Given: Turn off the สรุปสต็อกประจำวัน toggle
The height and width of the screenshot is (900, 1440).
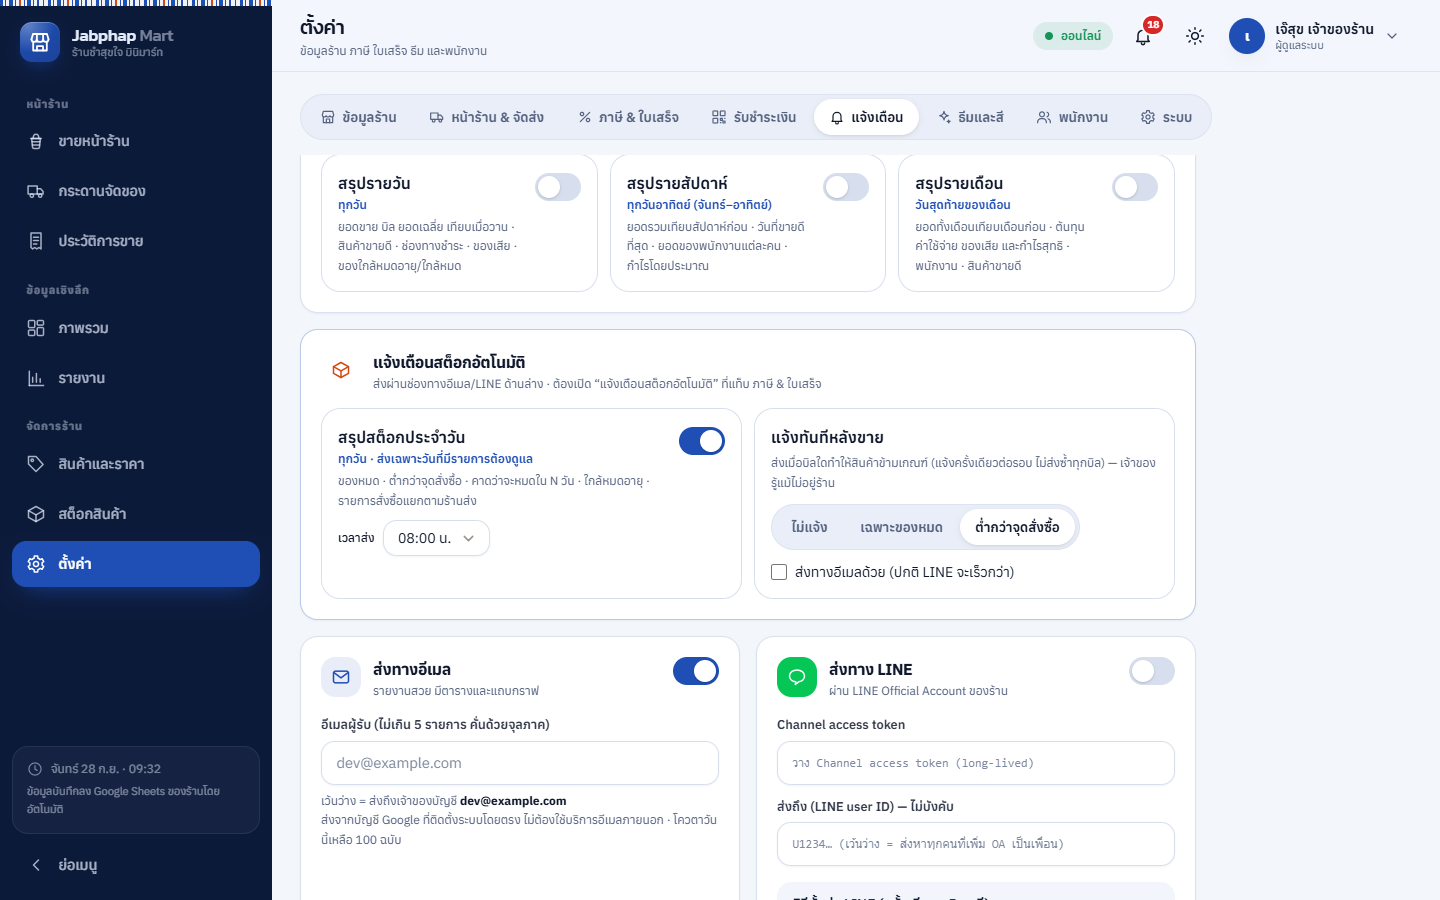Looking at the screenshot, I should [702, 441].
